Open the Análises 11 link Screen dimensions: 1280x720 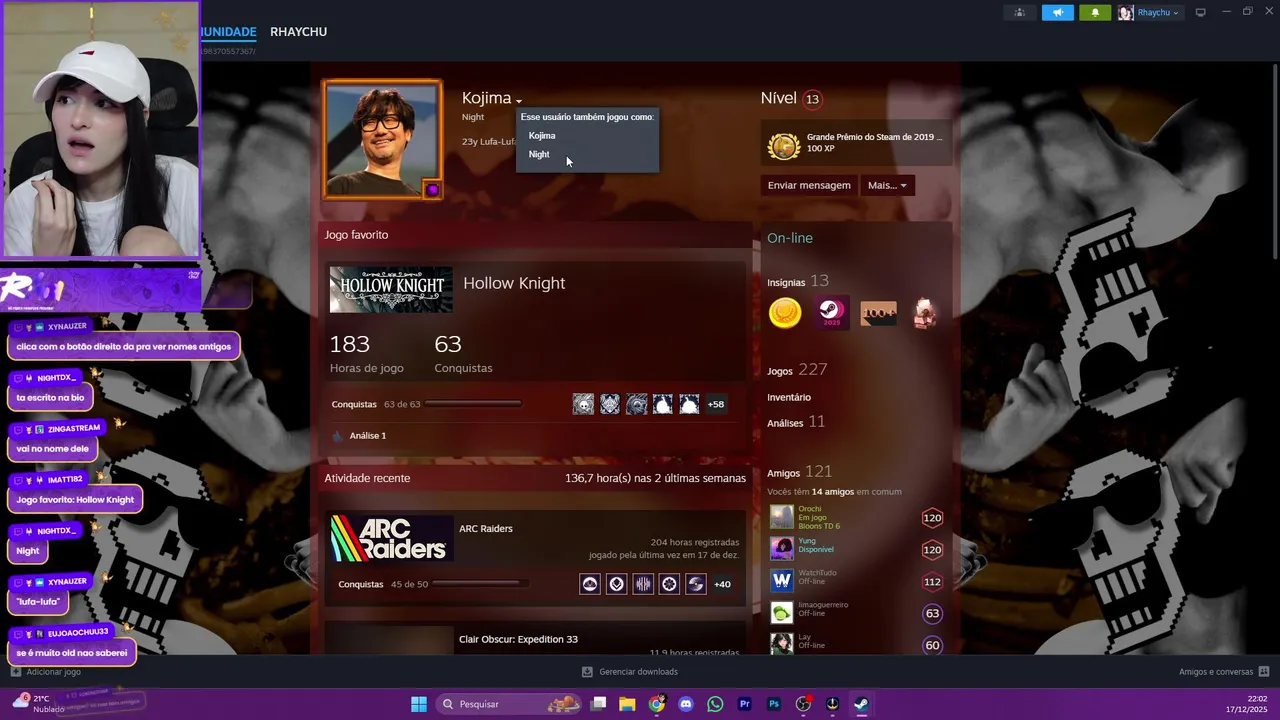796,422
